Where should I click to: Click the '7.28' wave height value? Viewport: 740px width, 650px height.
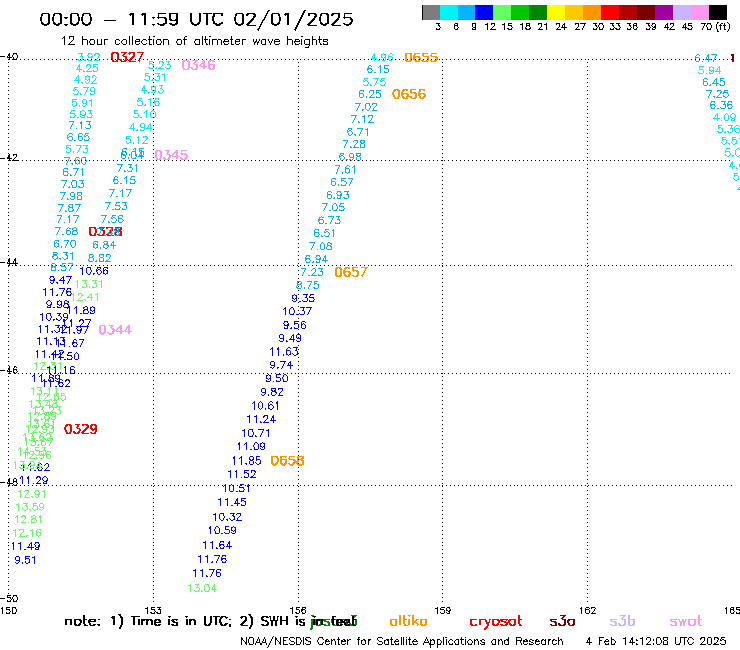pos(353,144)
